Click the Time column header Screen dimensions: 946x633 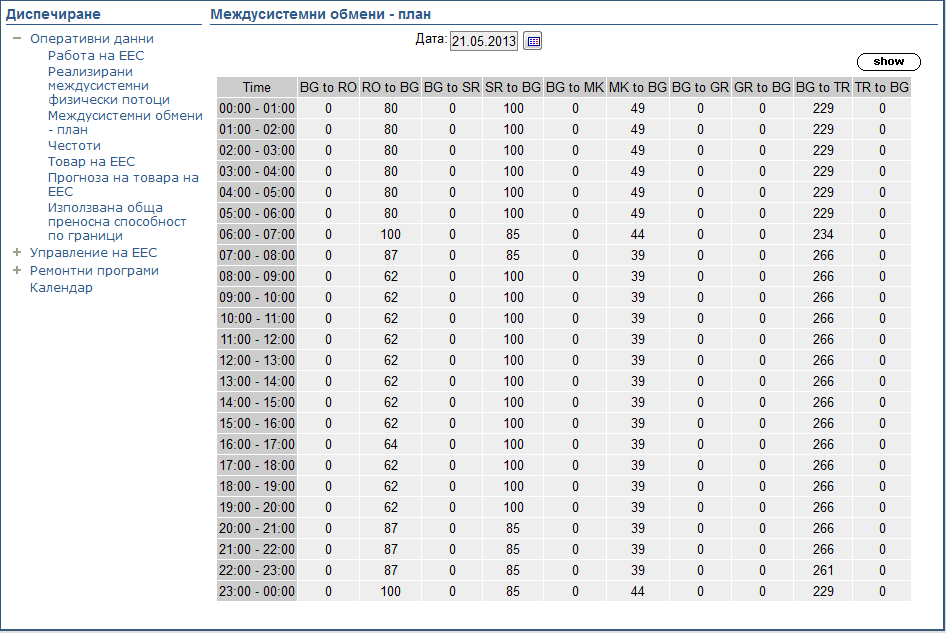click(257, 88)
